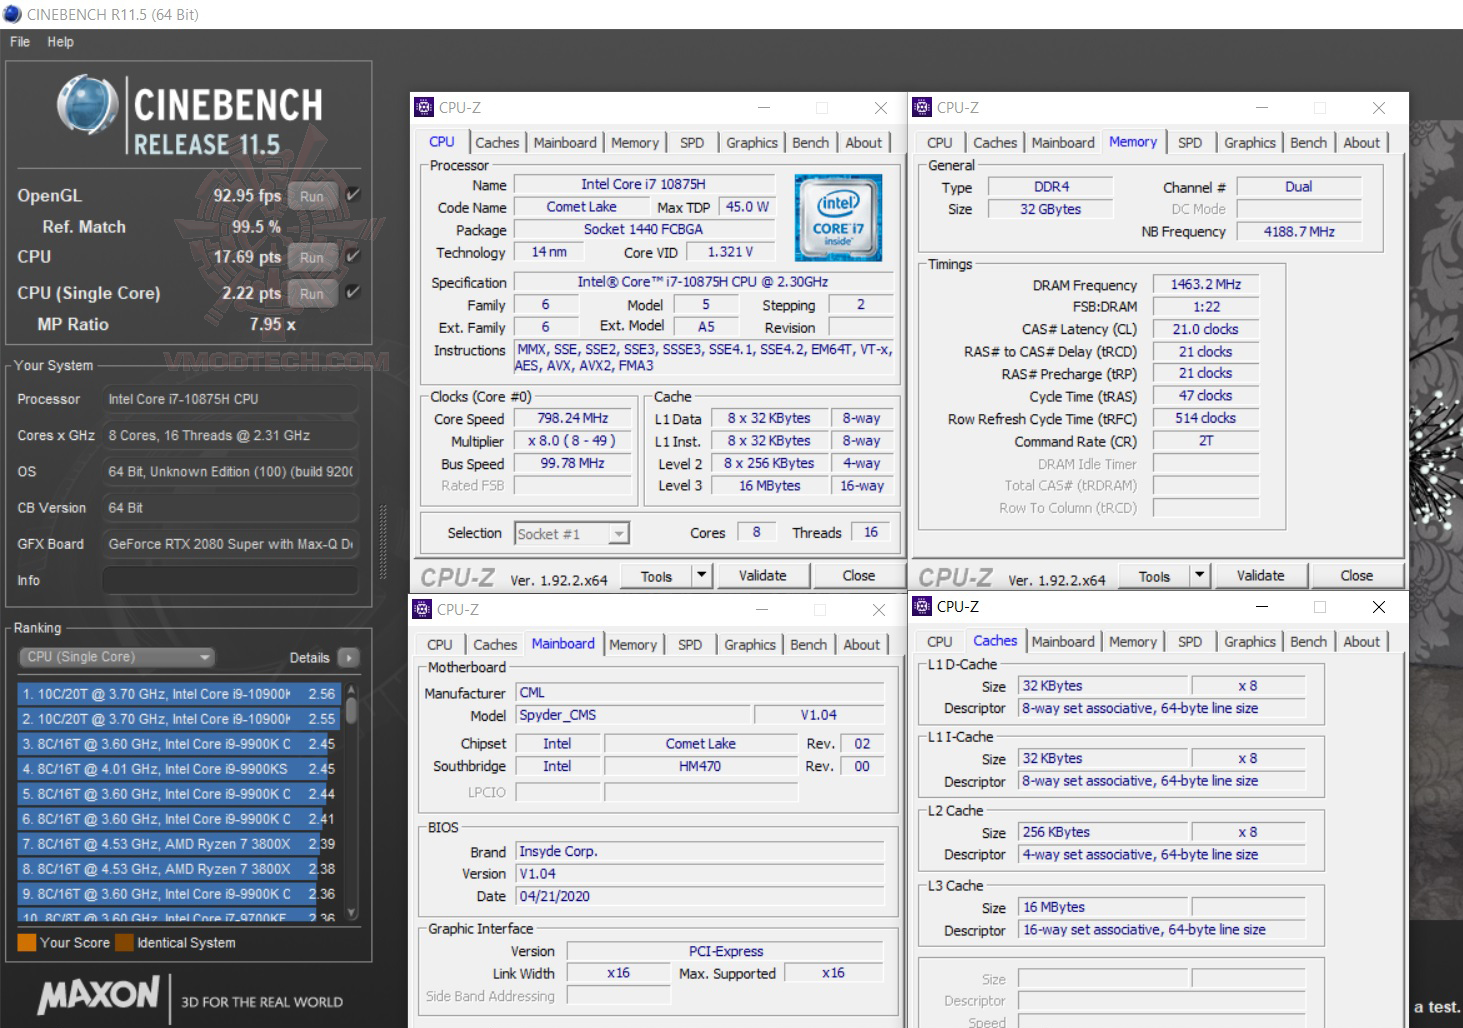1463x1028 pixels.
Task: Click the Intel Core i7 inside logo
Action: click(838, 217)
